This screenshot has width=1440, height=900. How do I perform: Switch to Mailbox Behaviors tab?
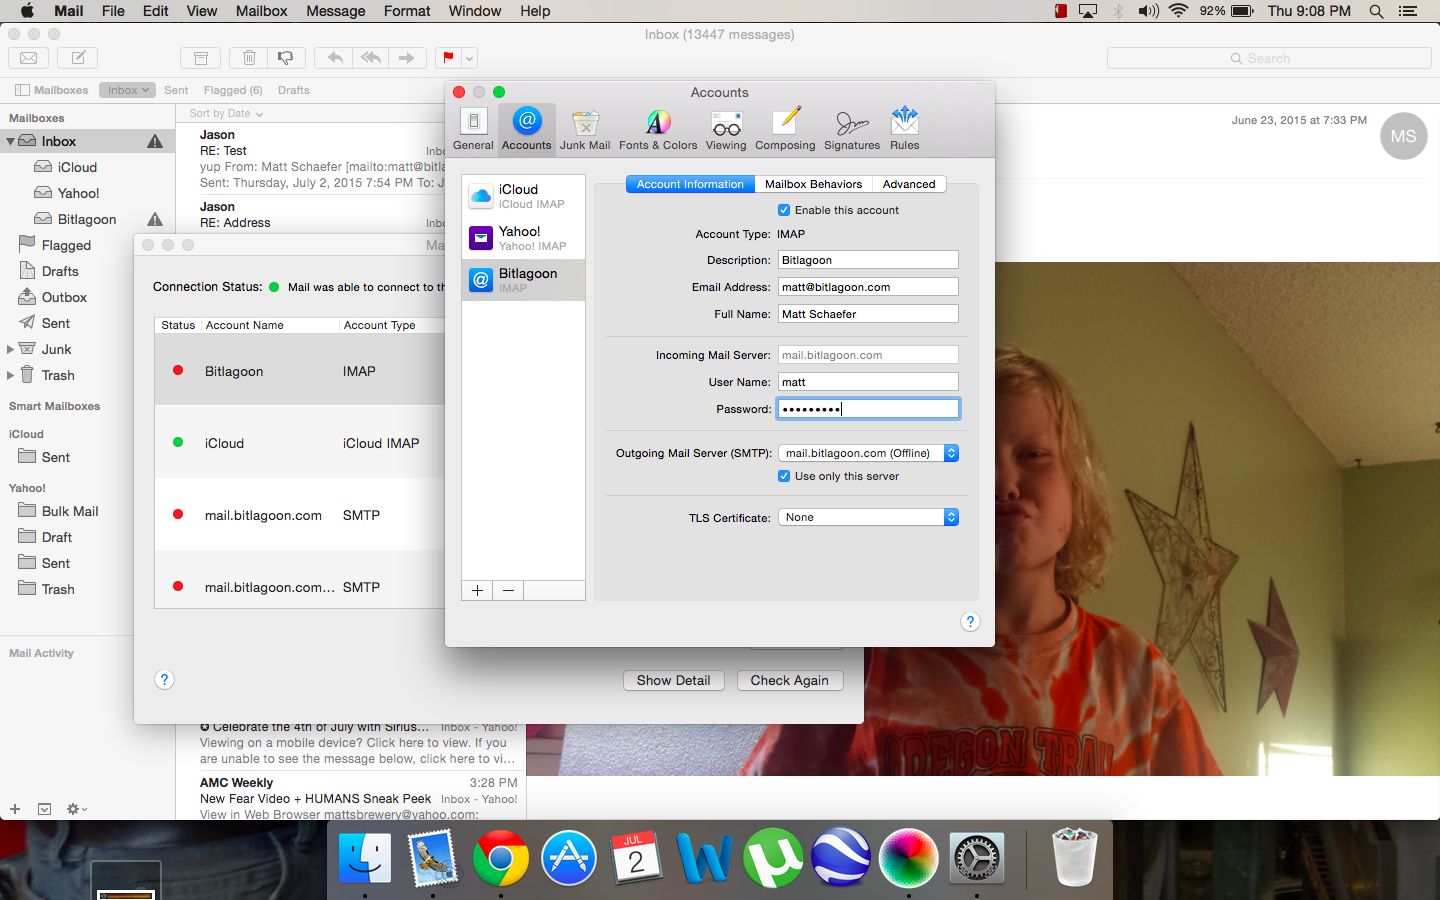(x=813, y=184)
